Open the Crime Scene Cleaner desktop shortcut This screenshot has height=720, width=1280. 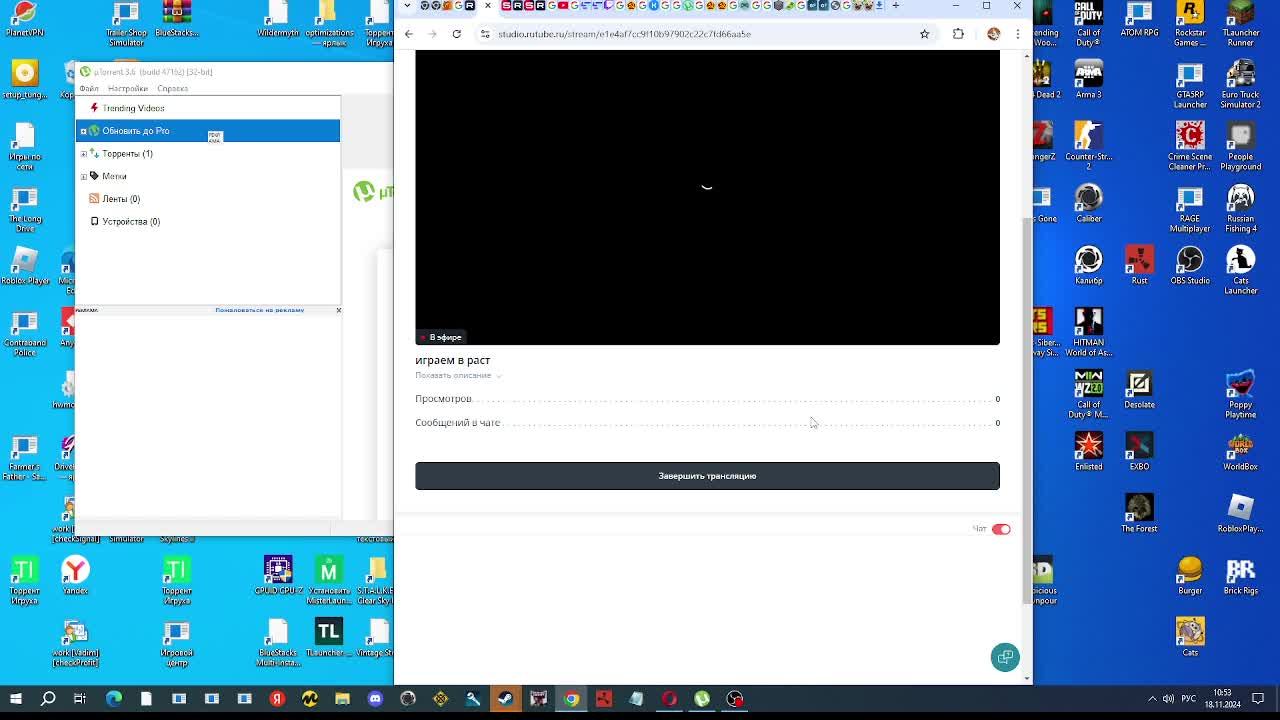(1190, 145)
